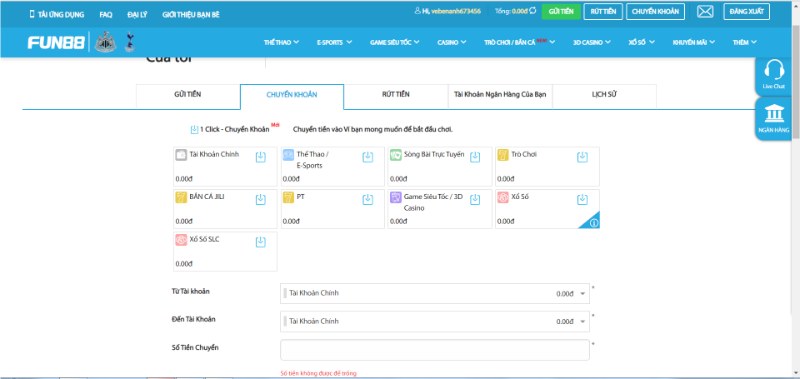Click the RÚT TIỀN header button
This screenshot has width=800, height=379.
(x=603, y=11)
